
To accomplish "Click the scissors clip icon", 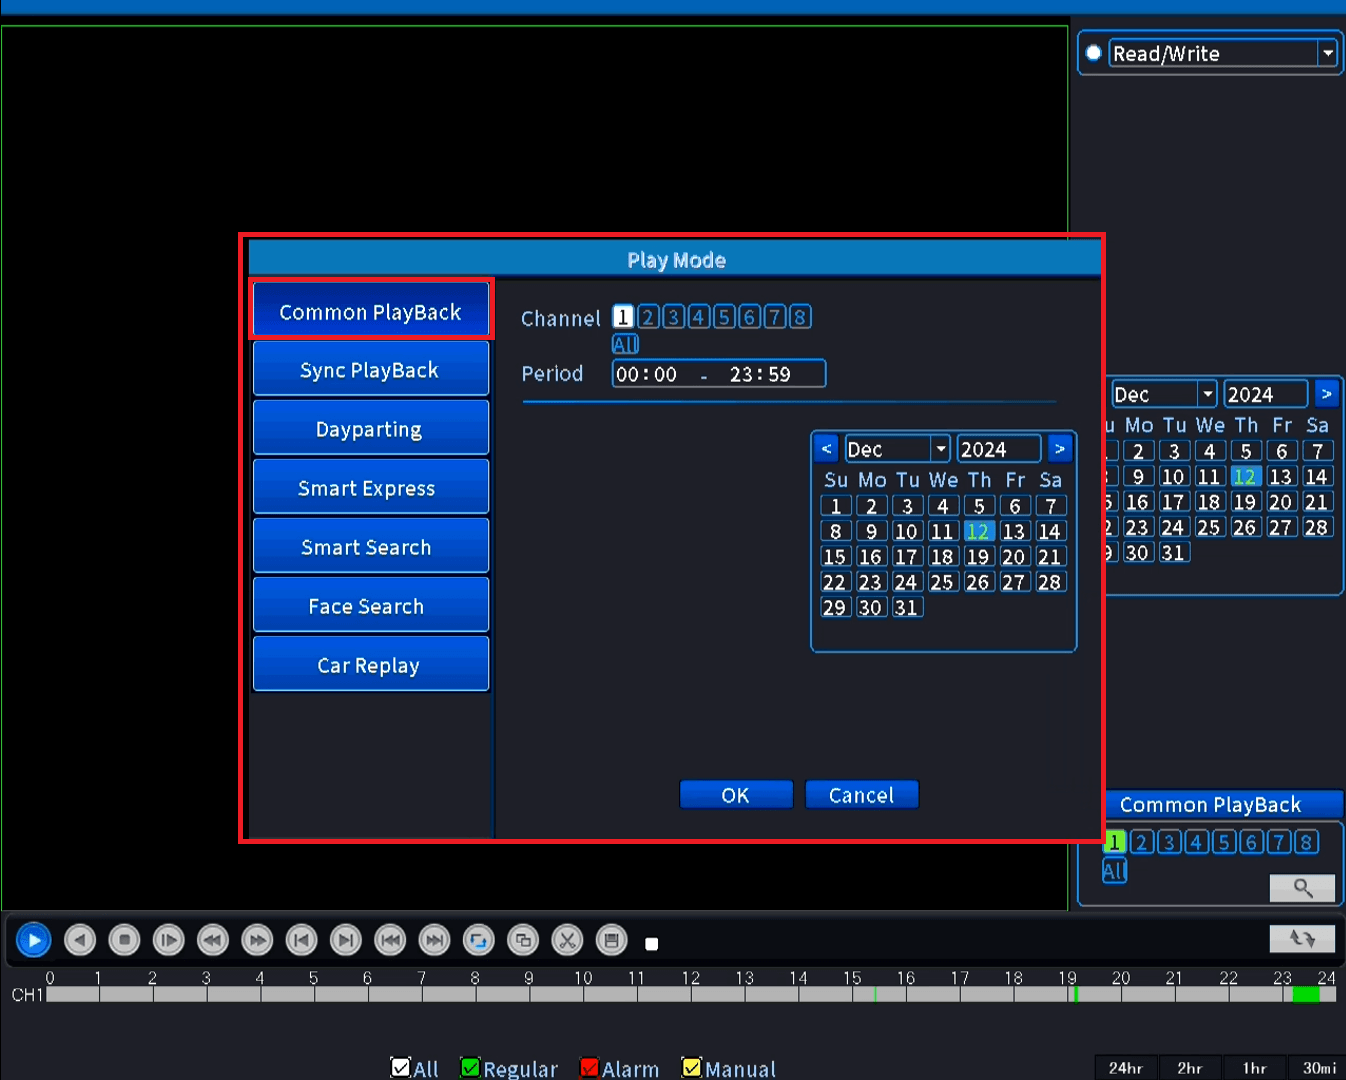I will click(x=567, y=940).
